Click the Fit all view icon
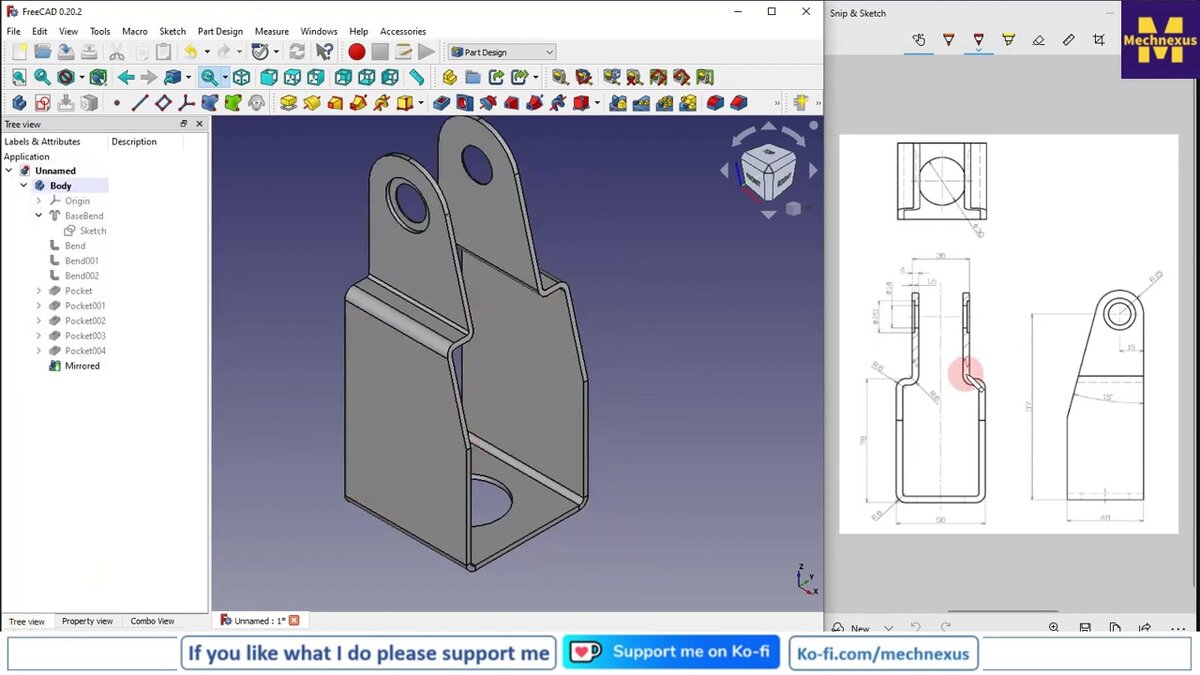This screenshot has height=675, width=1200. click(19, 77)
